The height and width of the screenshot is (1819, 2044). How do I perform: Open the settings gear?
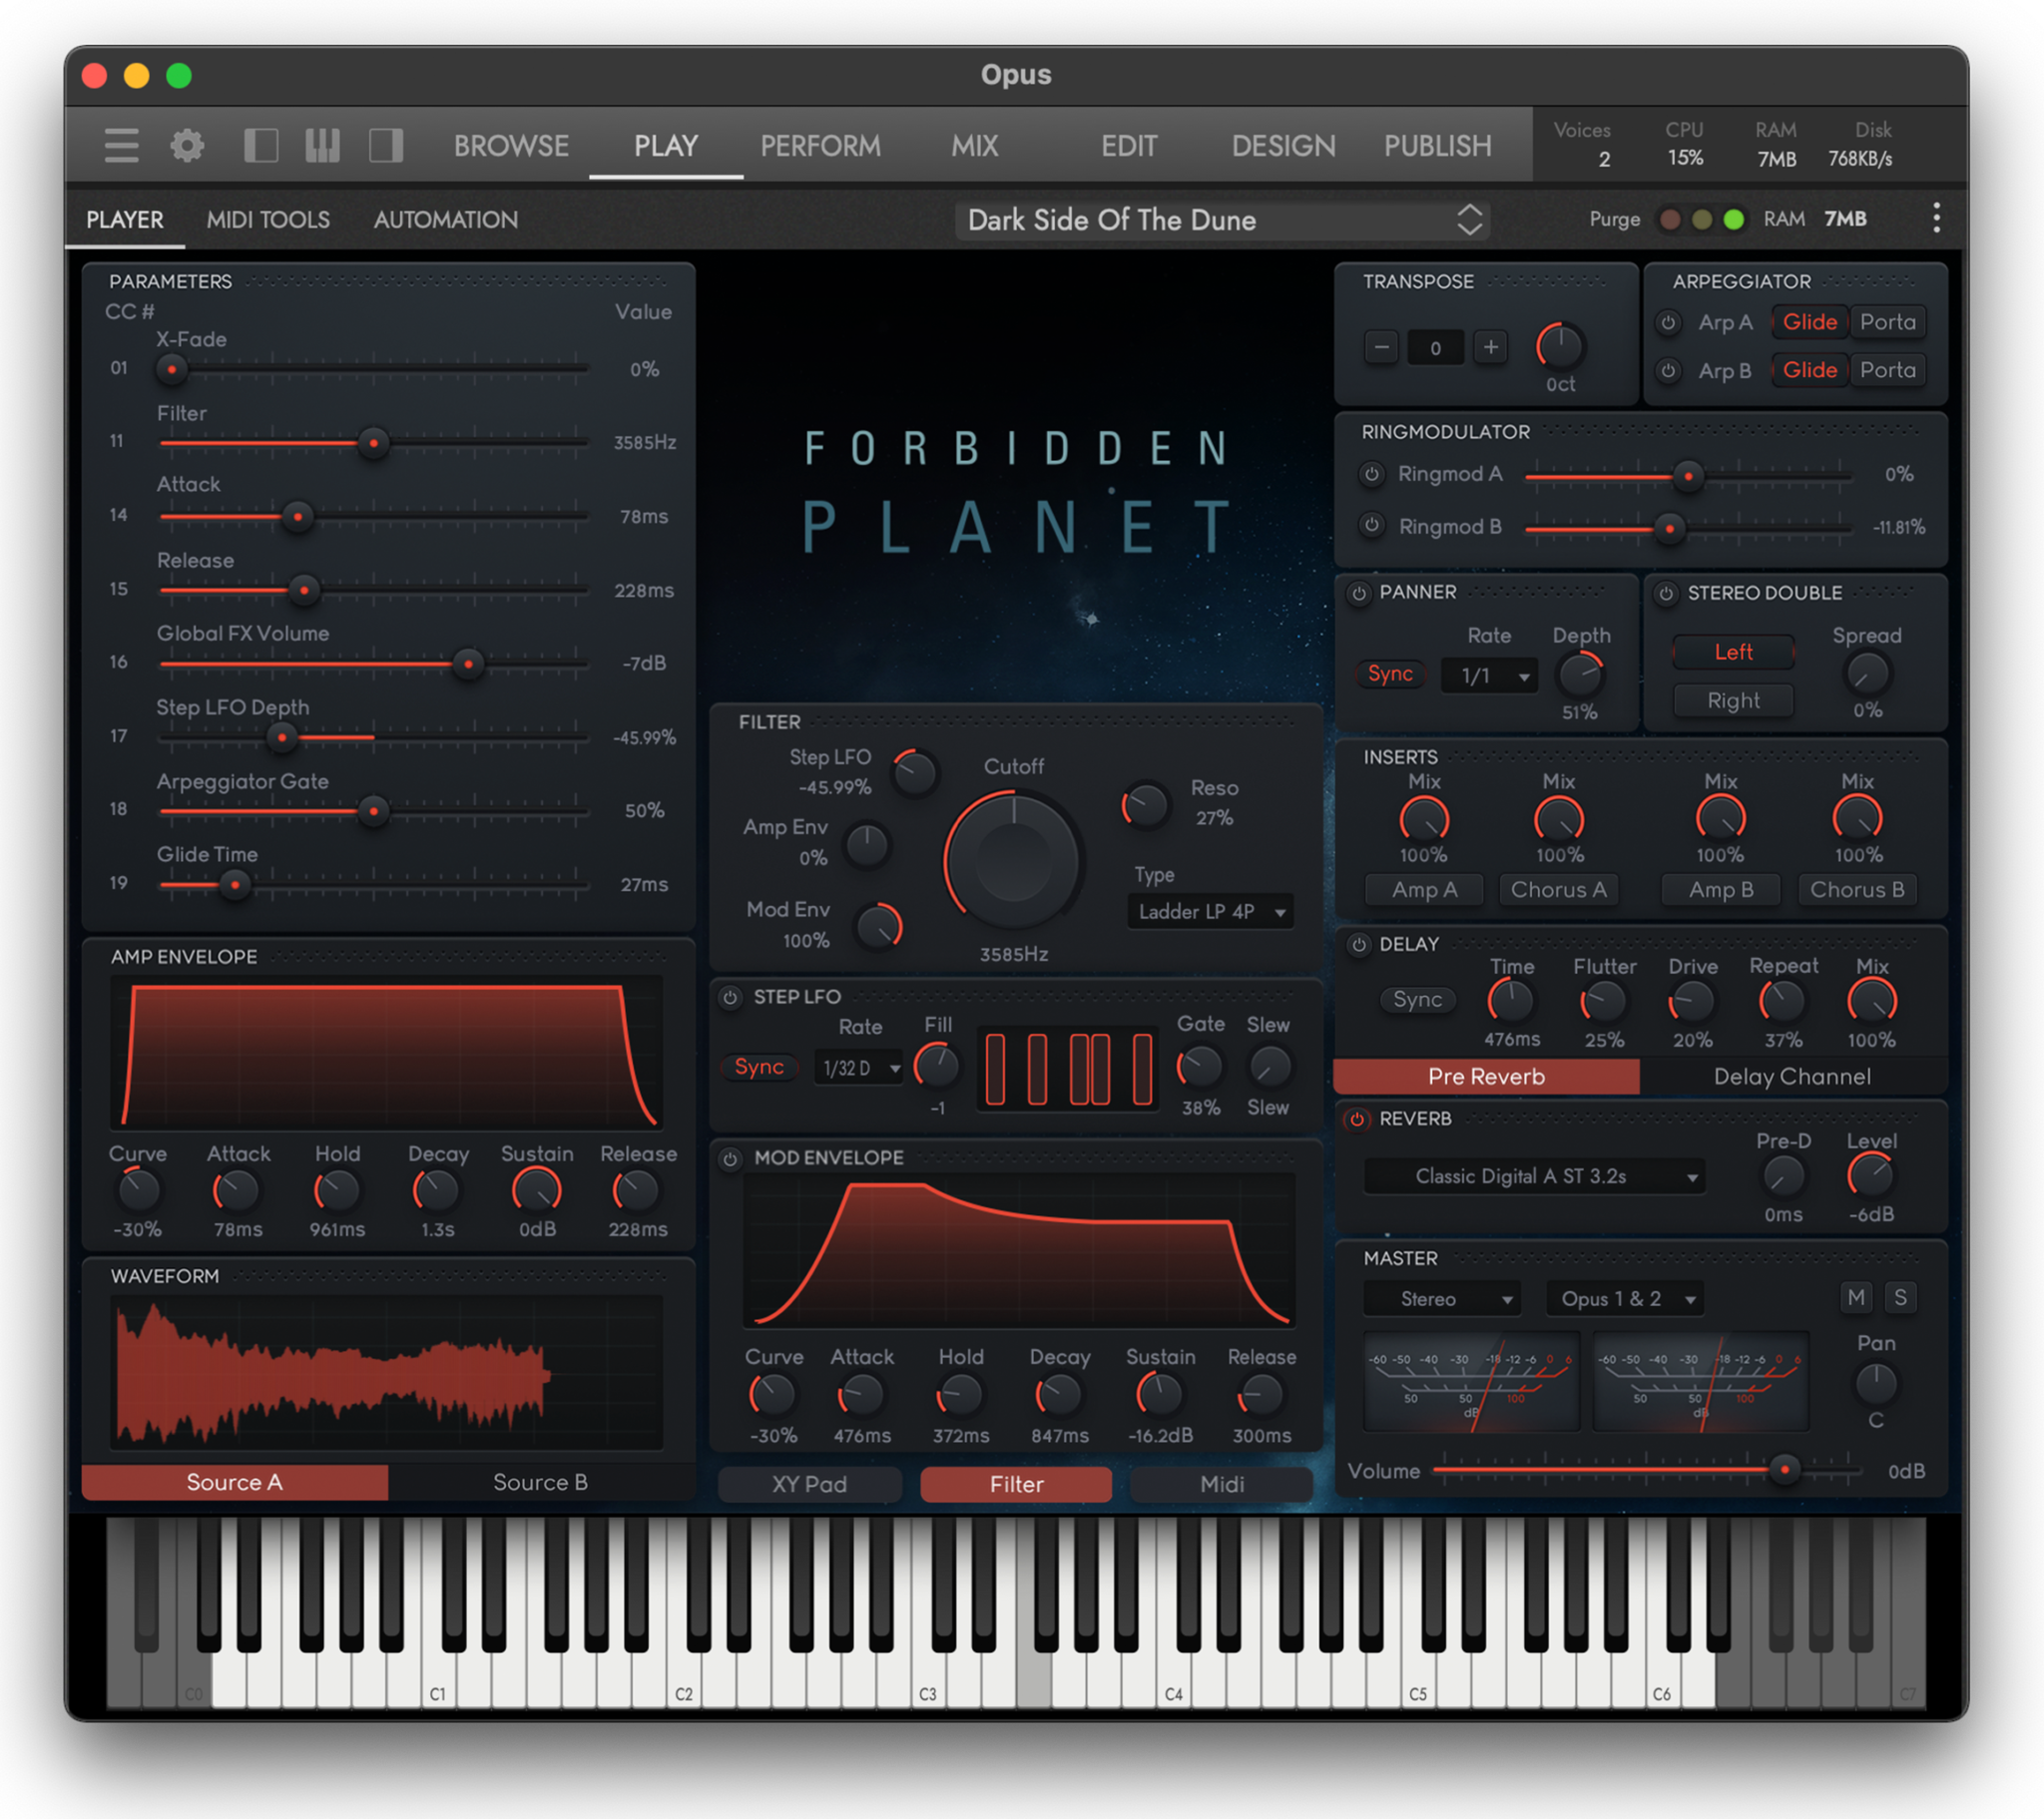[187, 146]
